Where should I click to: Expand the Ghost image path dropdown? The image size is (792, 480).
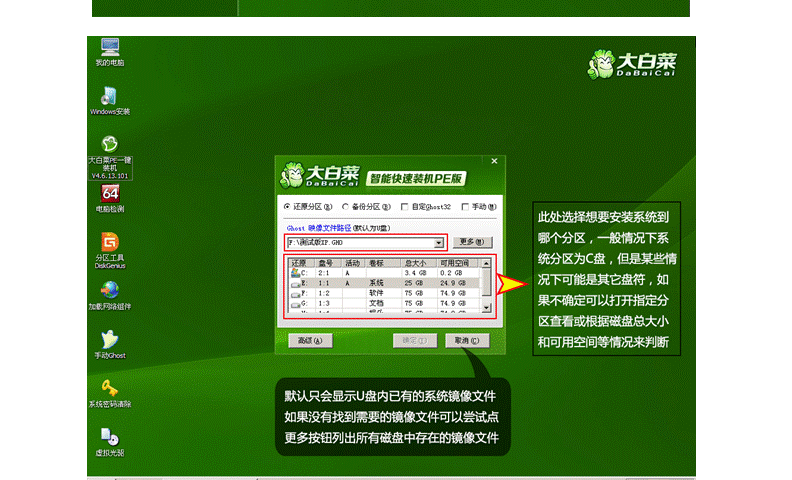click(438, 242)
